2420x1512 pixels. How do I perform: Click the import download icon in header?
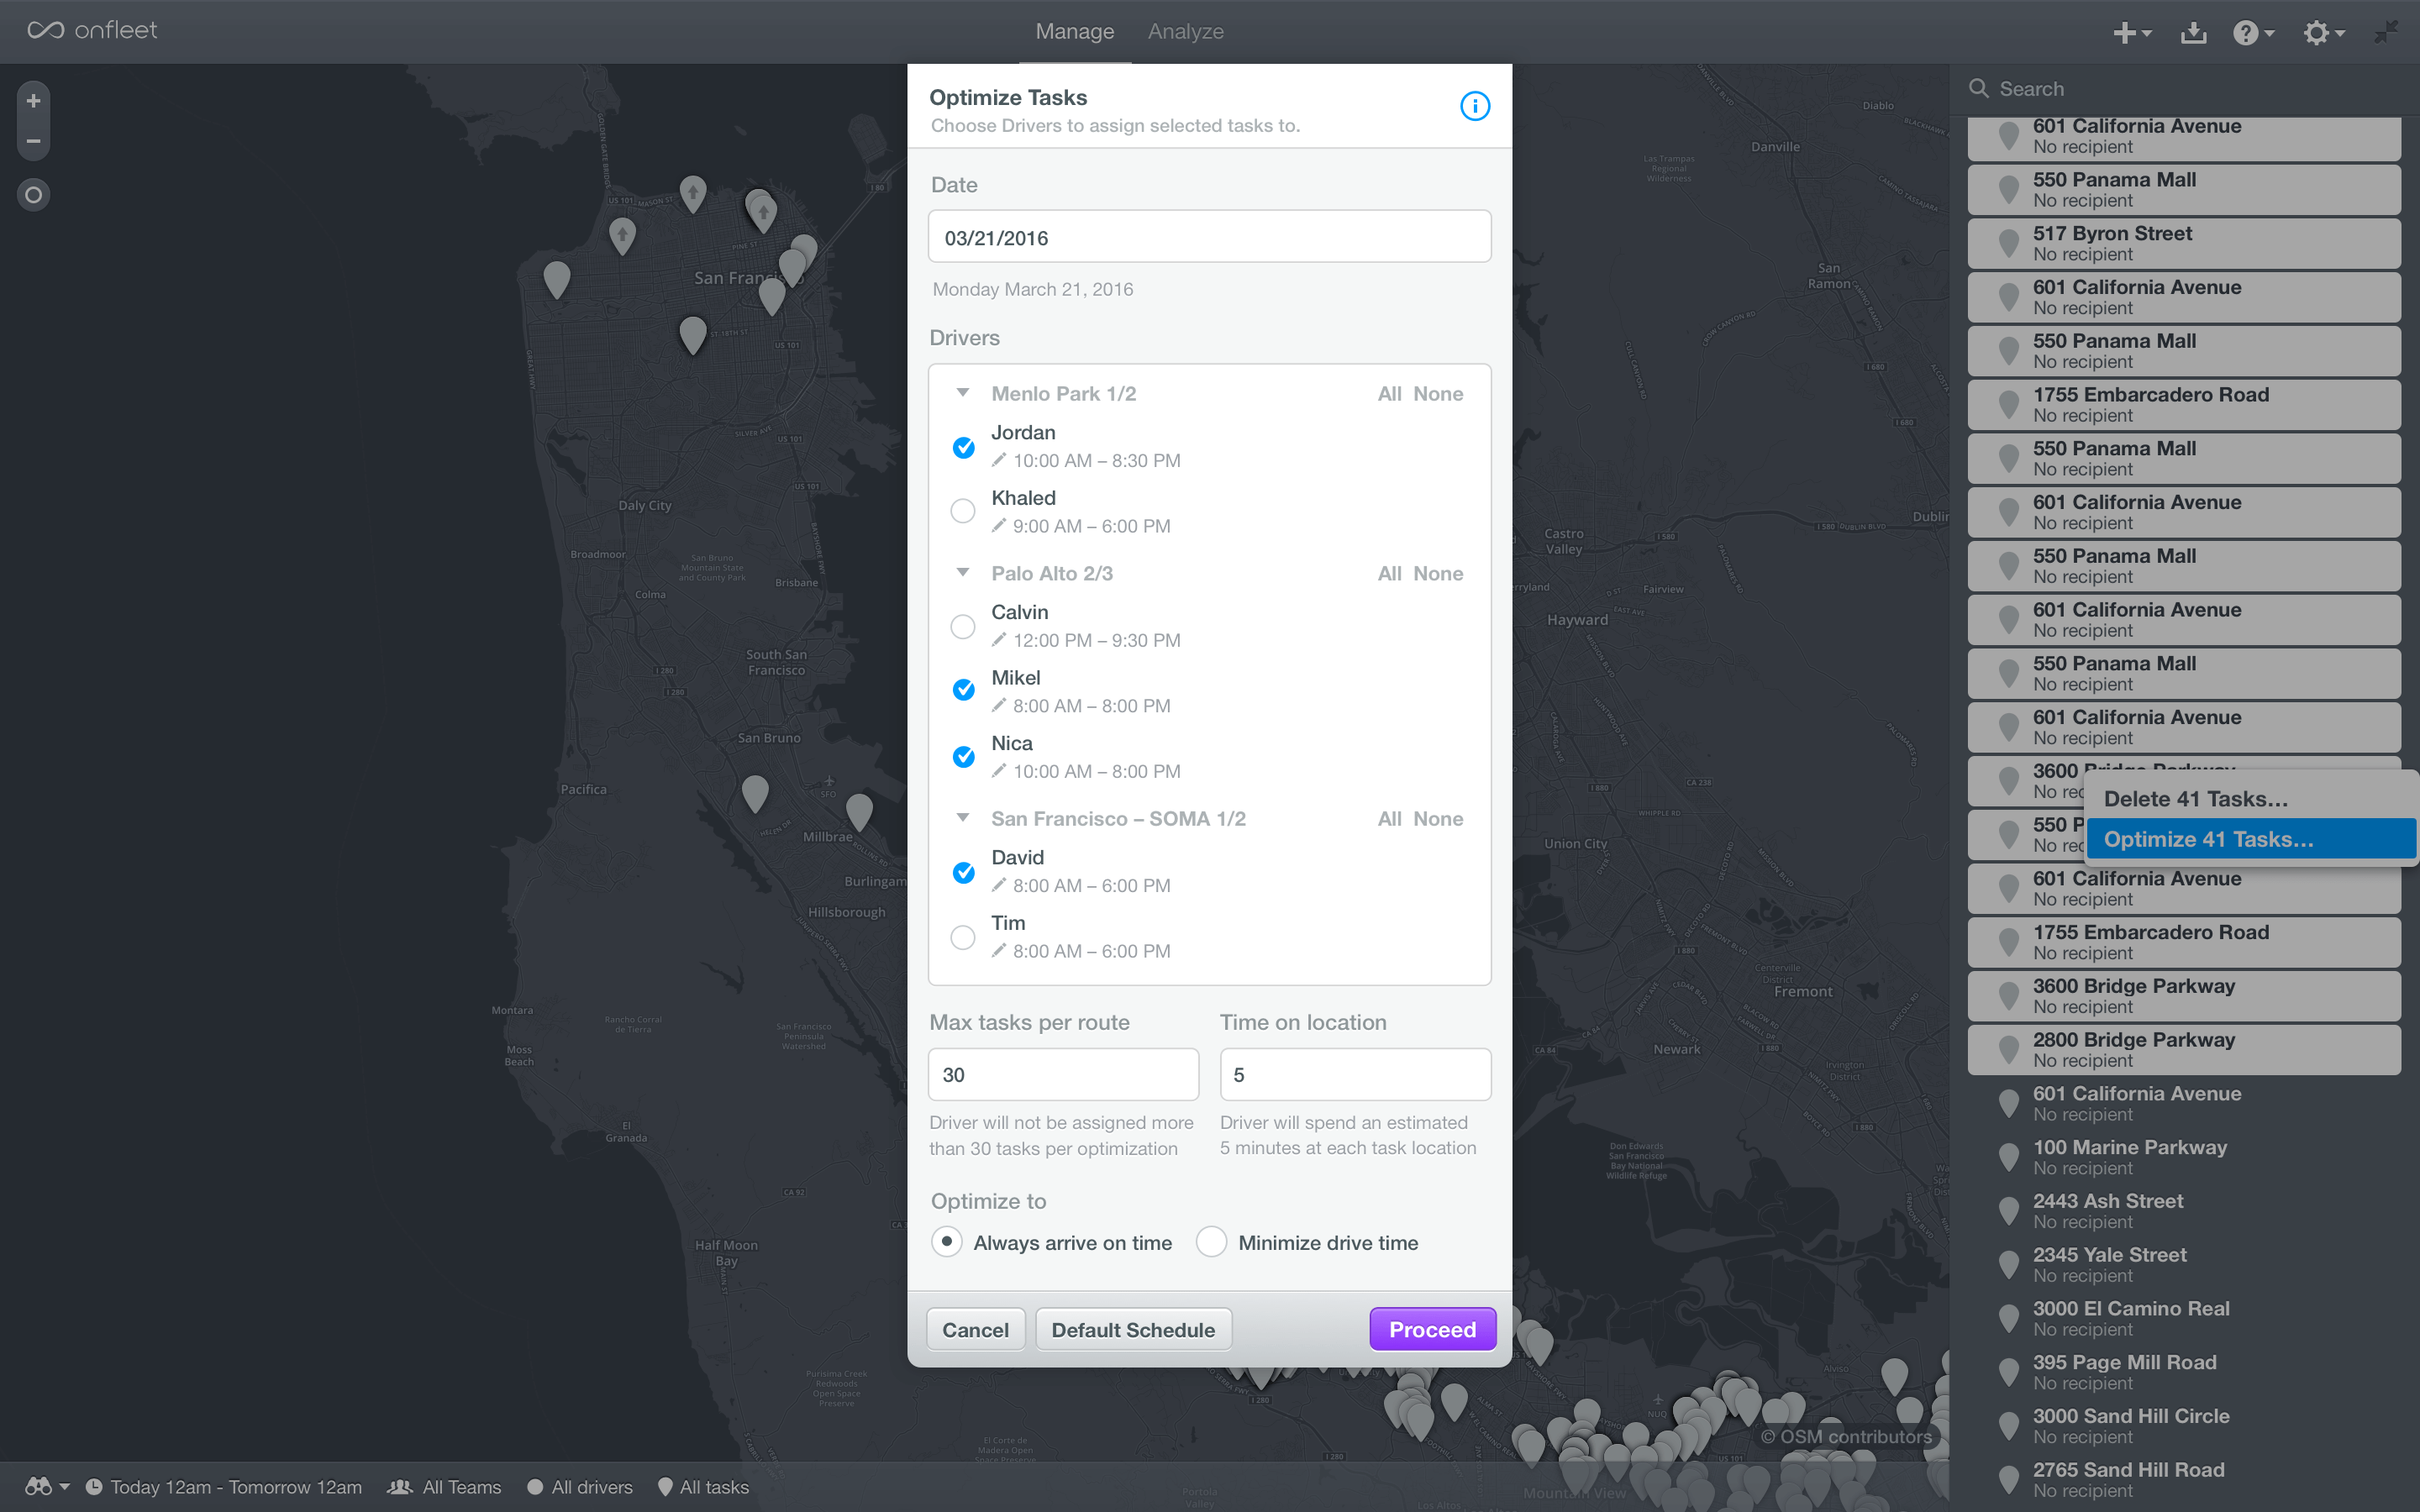(2193, 33)
